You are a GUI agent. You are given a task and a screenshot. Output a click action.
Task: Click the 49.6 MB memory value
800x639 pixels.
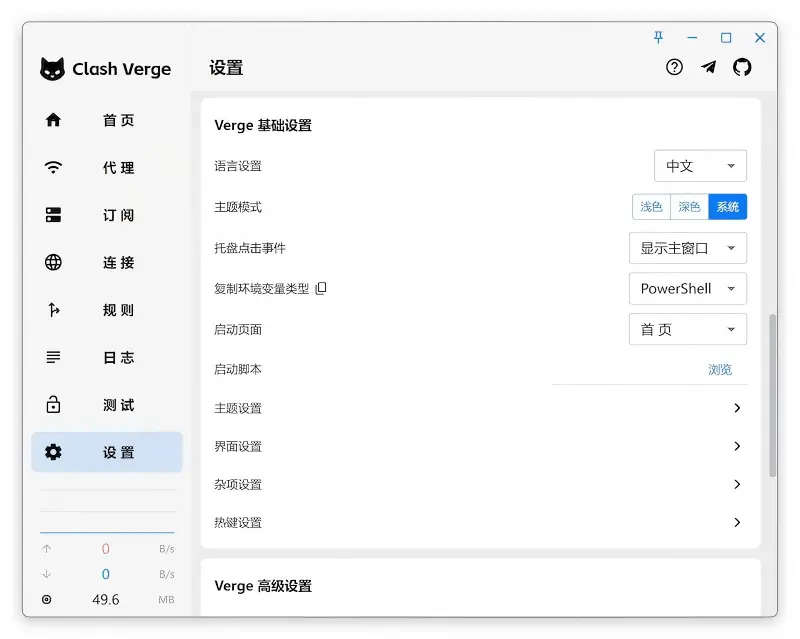click(106, 599)
